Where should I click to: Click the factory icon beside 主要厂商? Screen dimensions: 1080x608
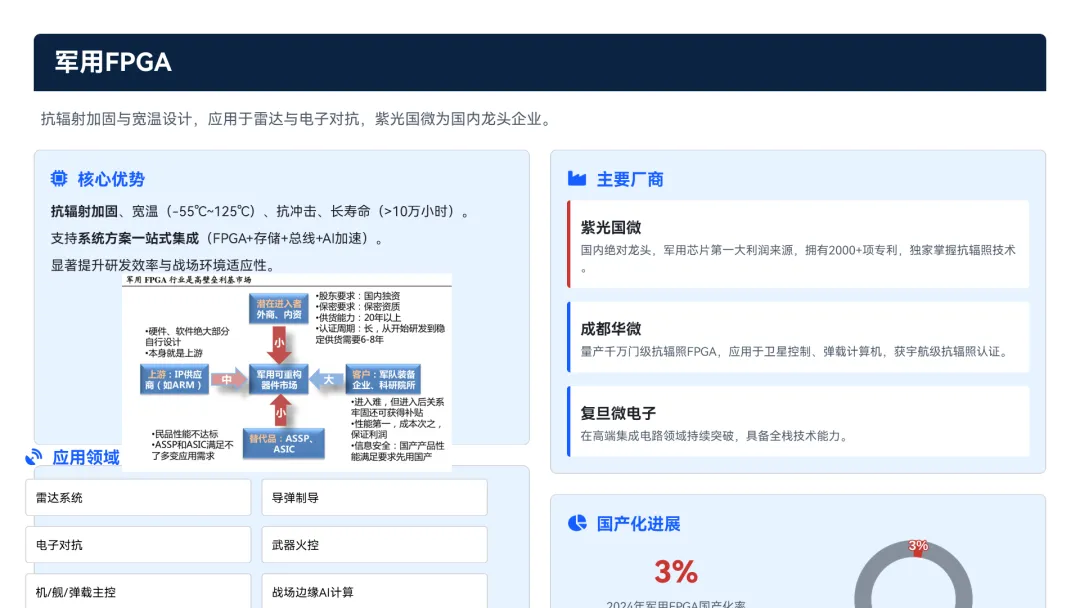pyautogui.click(x=577, y=179)
